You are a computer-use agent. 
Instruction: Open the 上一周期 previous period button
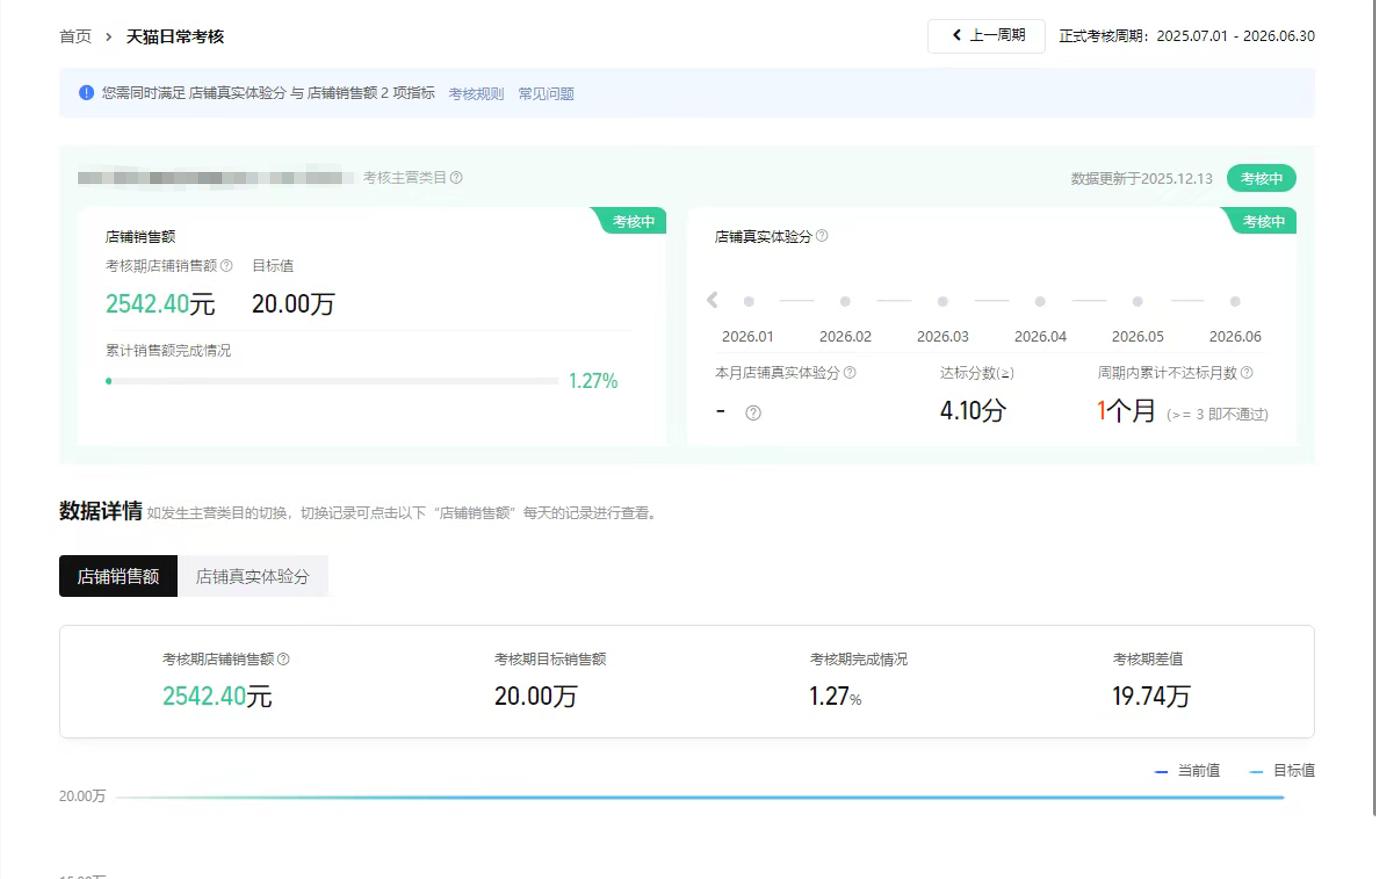click(986, 36)
